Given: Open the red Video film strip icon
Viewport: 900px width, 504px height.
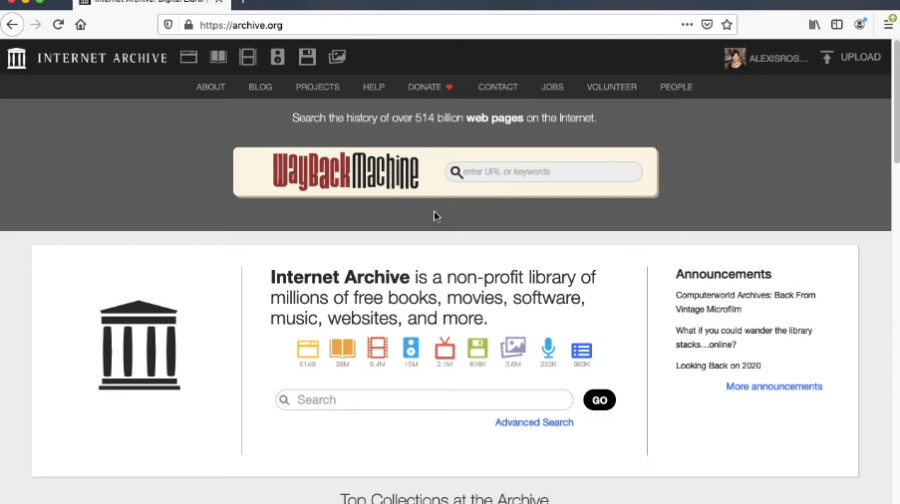Looking at the screenshot, I should [377, 349].
